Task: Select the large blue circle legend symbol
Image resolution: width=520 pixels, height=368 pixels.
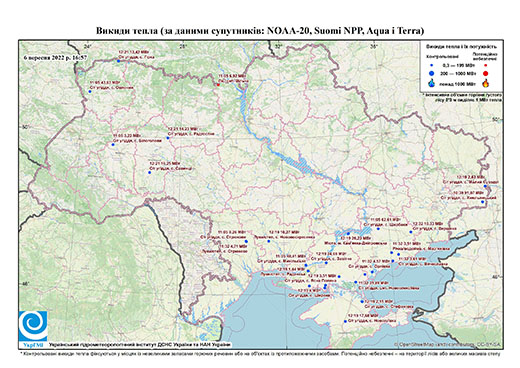Action: point(432,74)
